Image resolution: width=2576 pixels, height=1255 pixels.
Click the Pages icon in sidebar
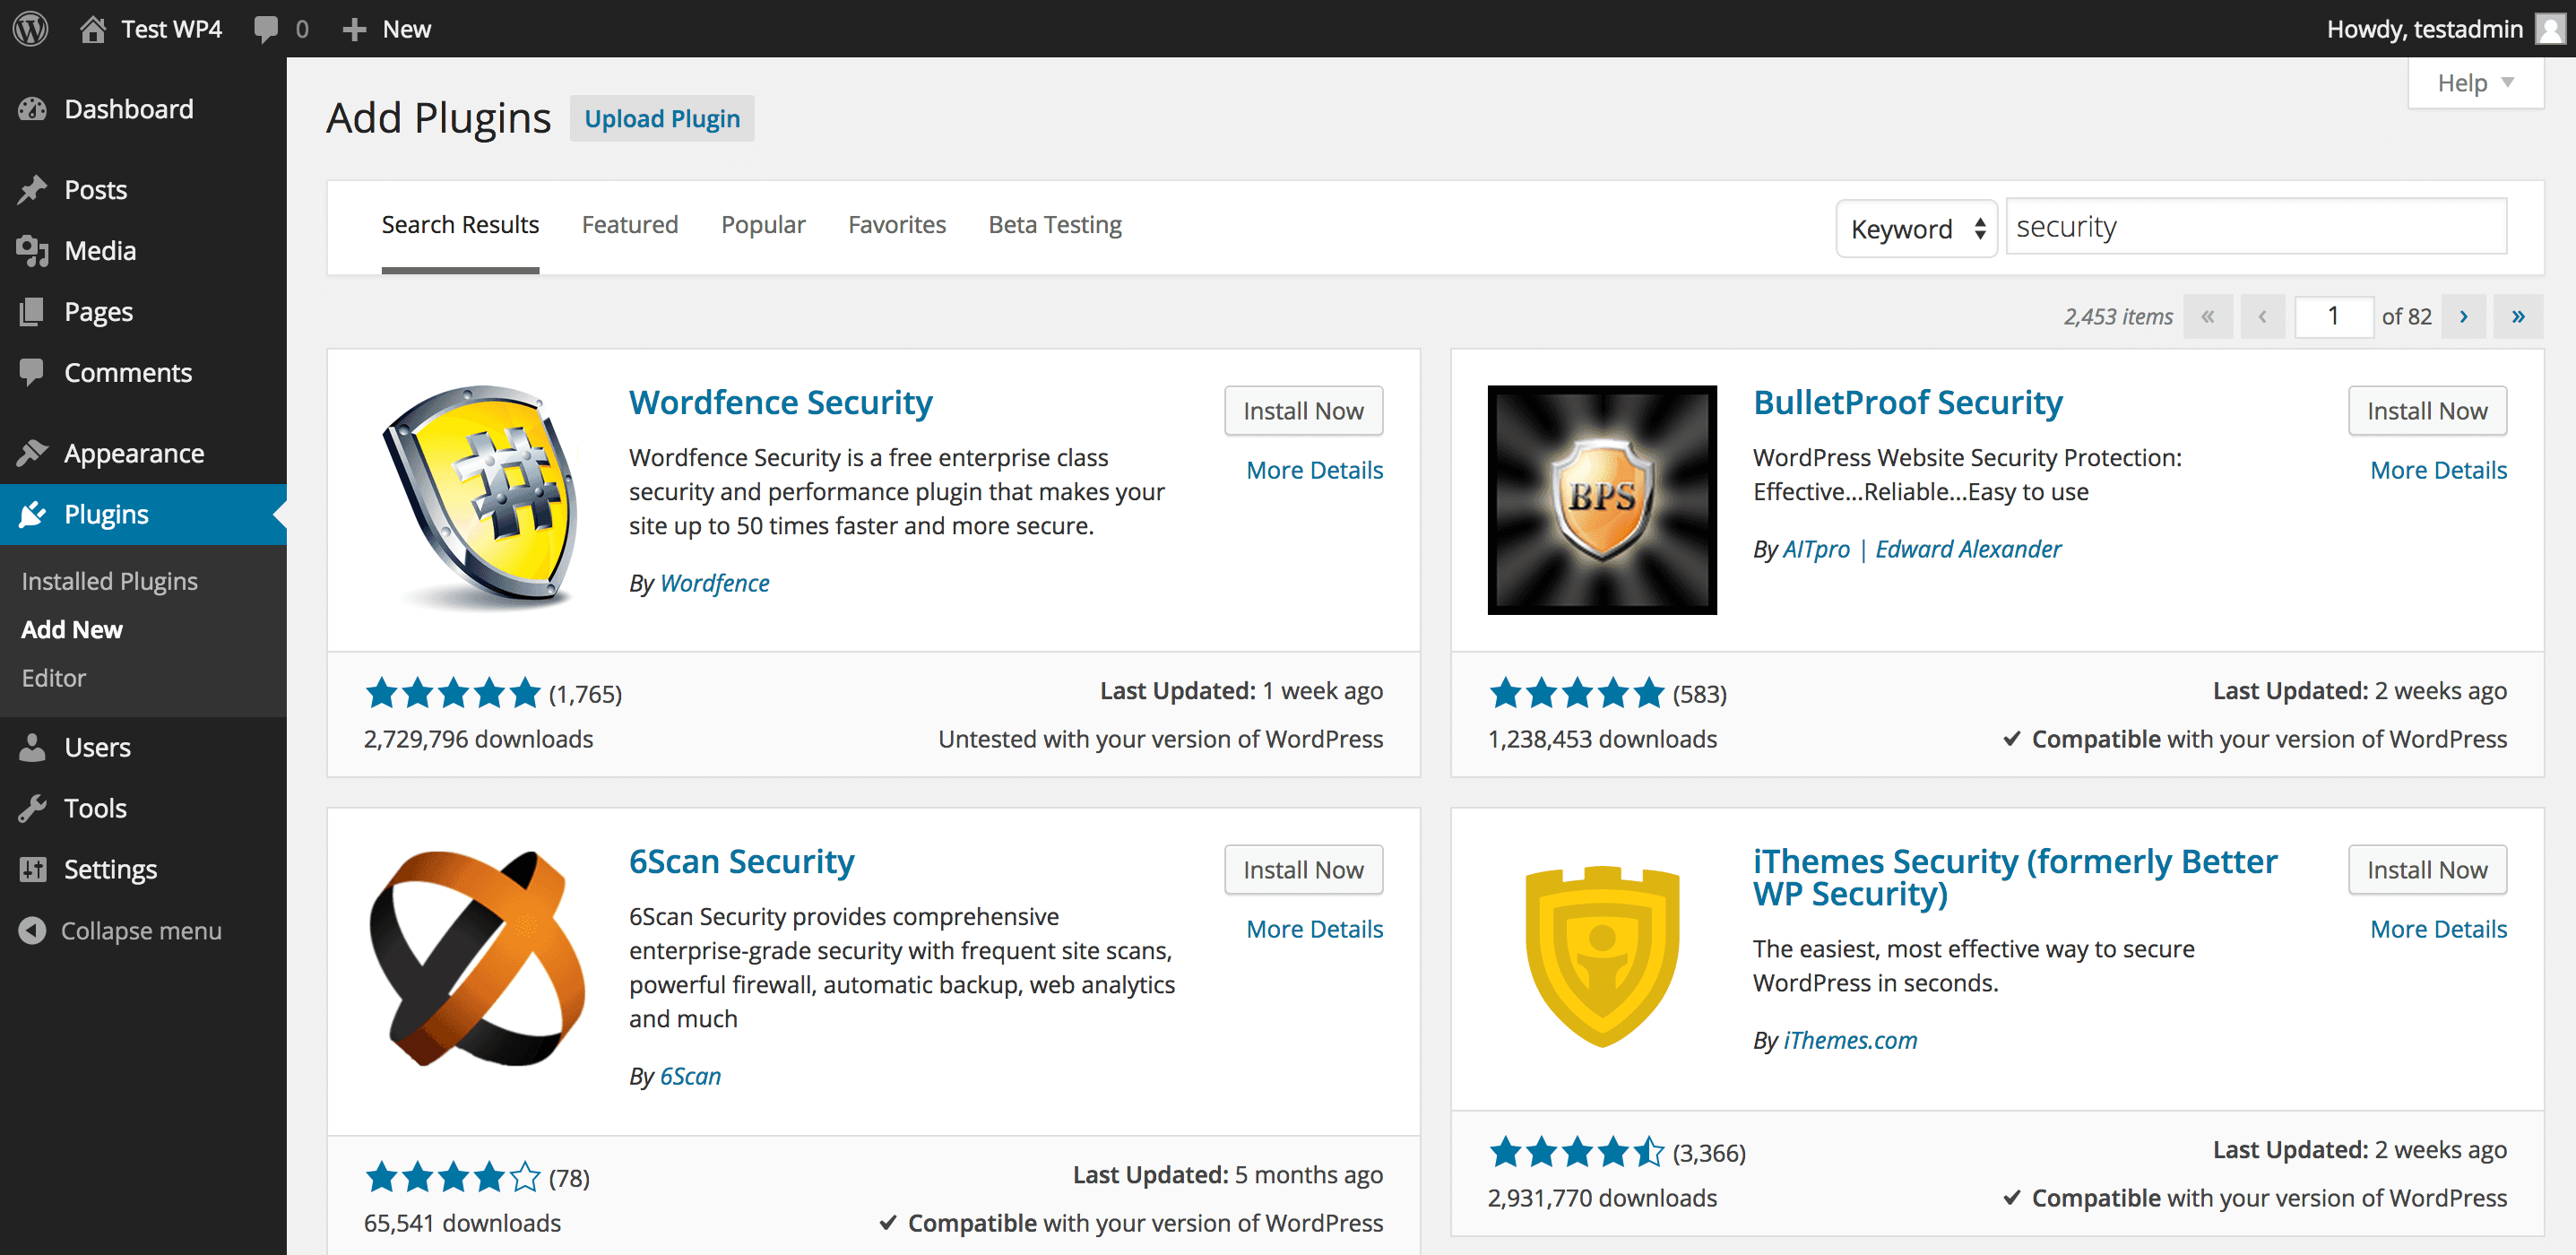point(32,312)
